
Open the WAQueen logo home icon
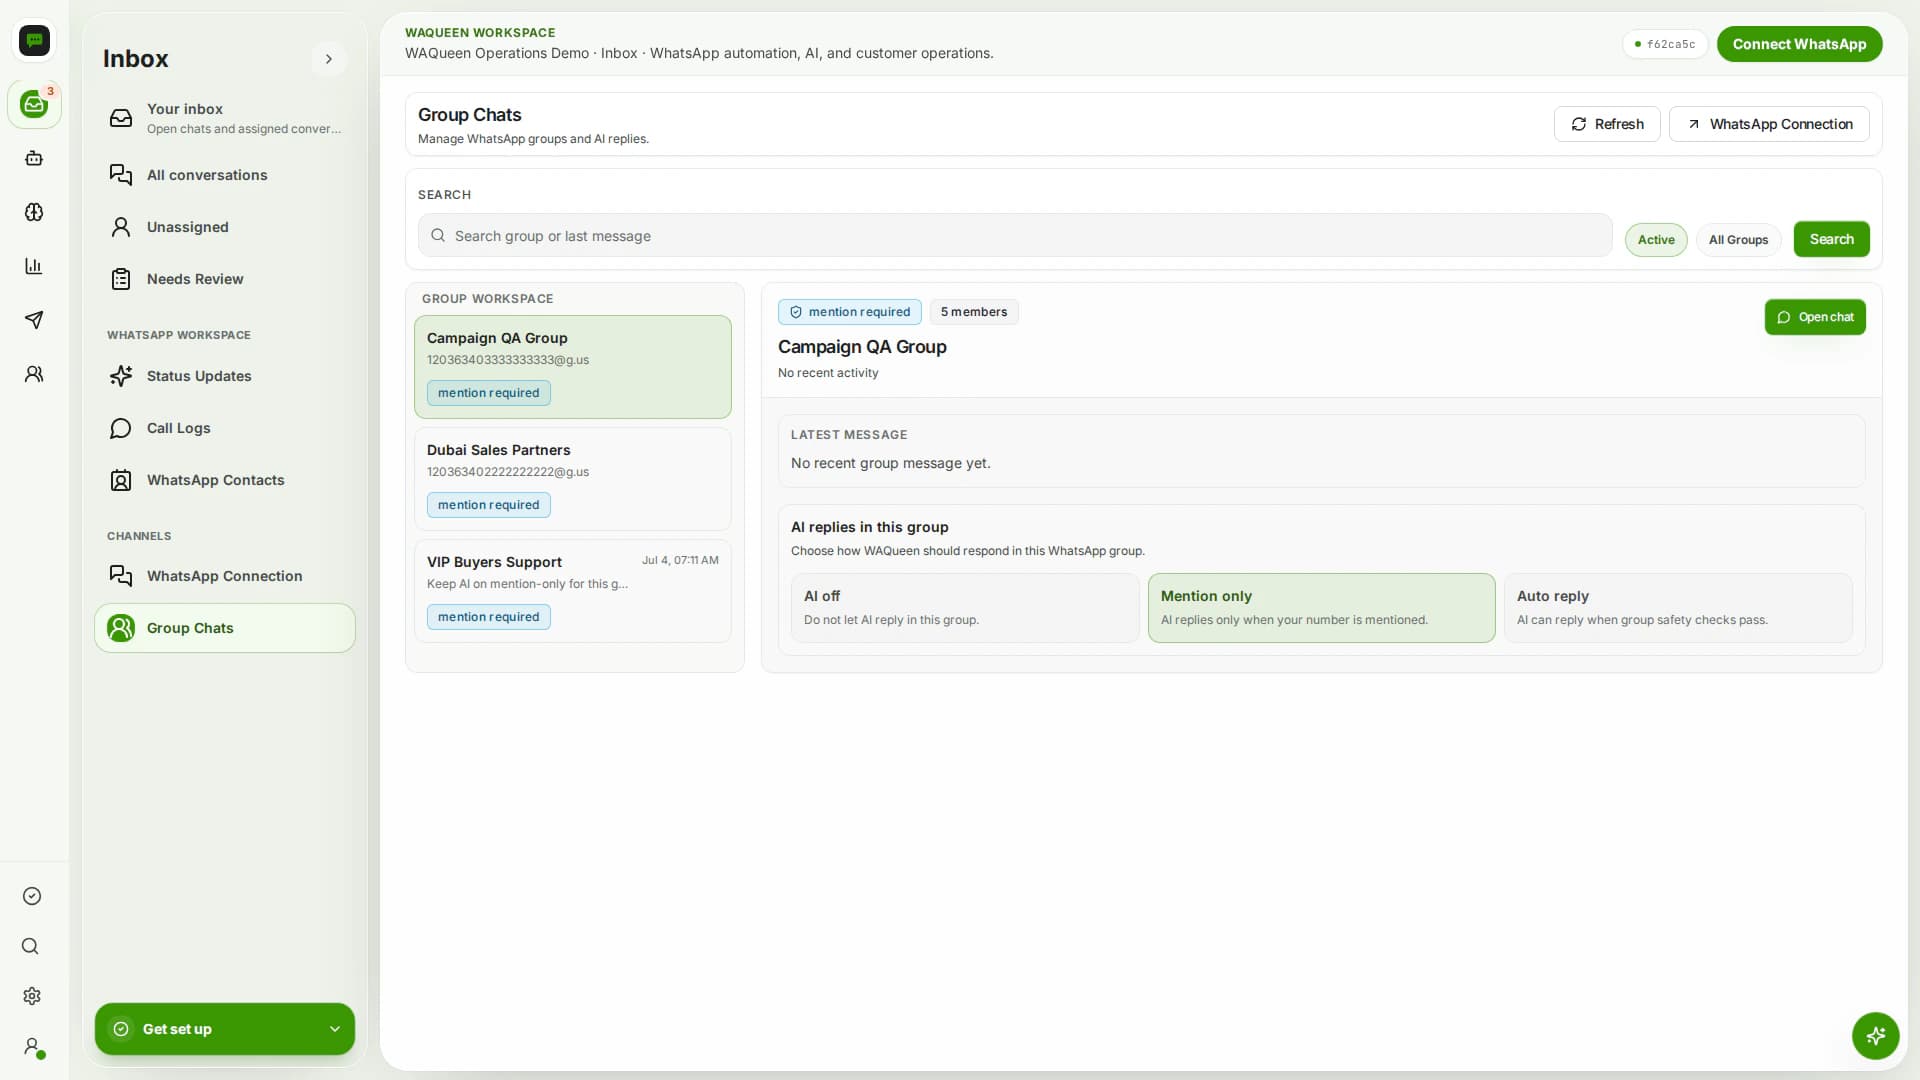point(35,40)
